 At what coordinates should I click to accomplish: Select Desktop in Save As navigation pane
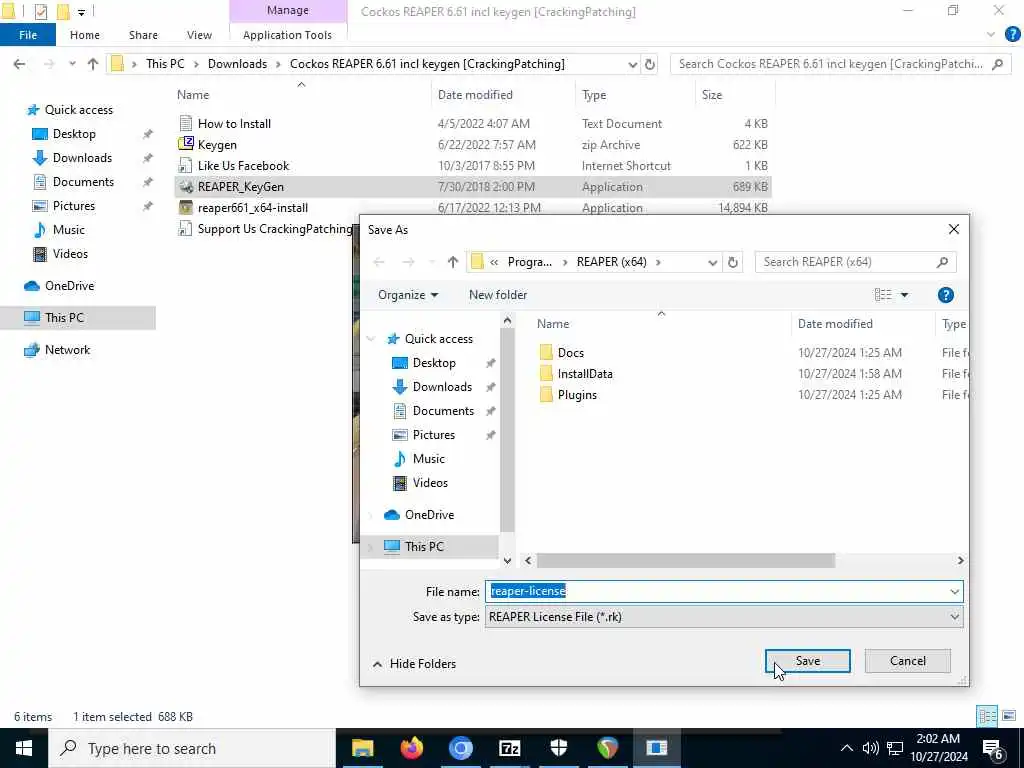[434, 362]
